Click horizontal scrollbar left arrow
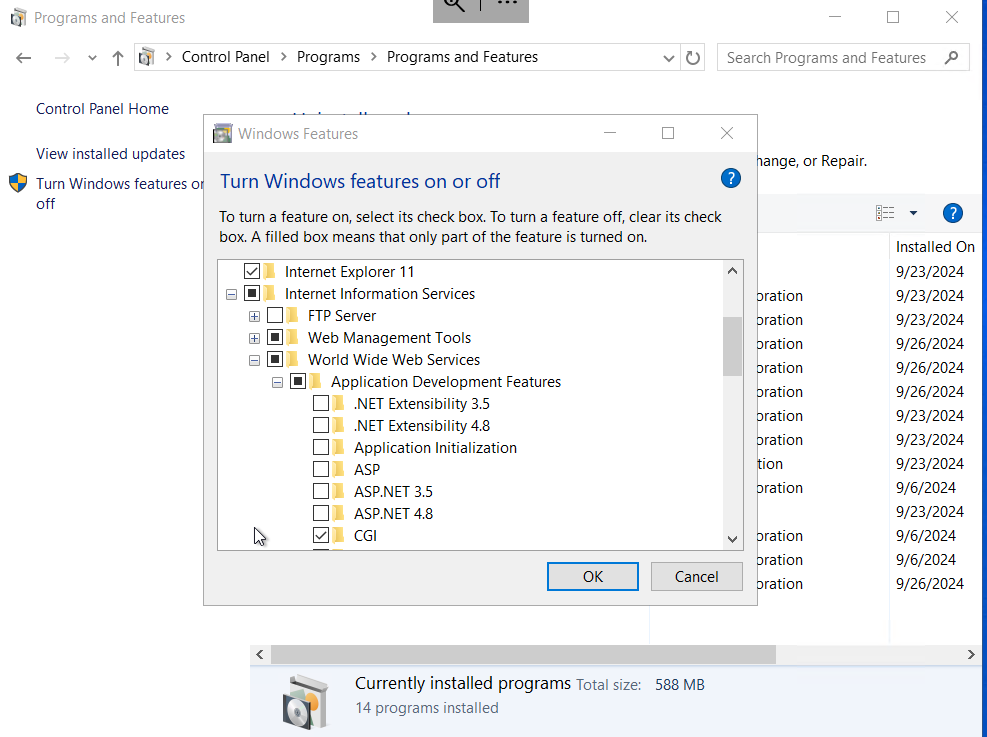 (260, 655)
